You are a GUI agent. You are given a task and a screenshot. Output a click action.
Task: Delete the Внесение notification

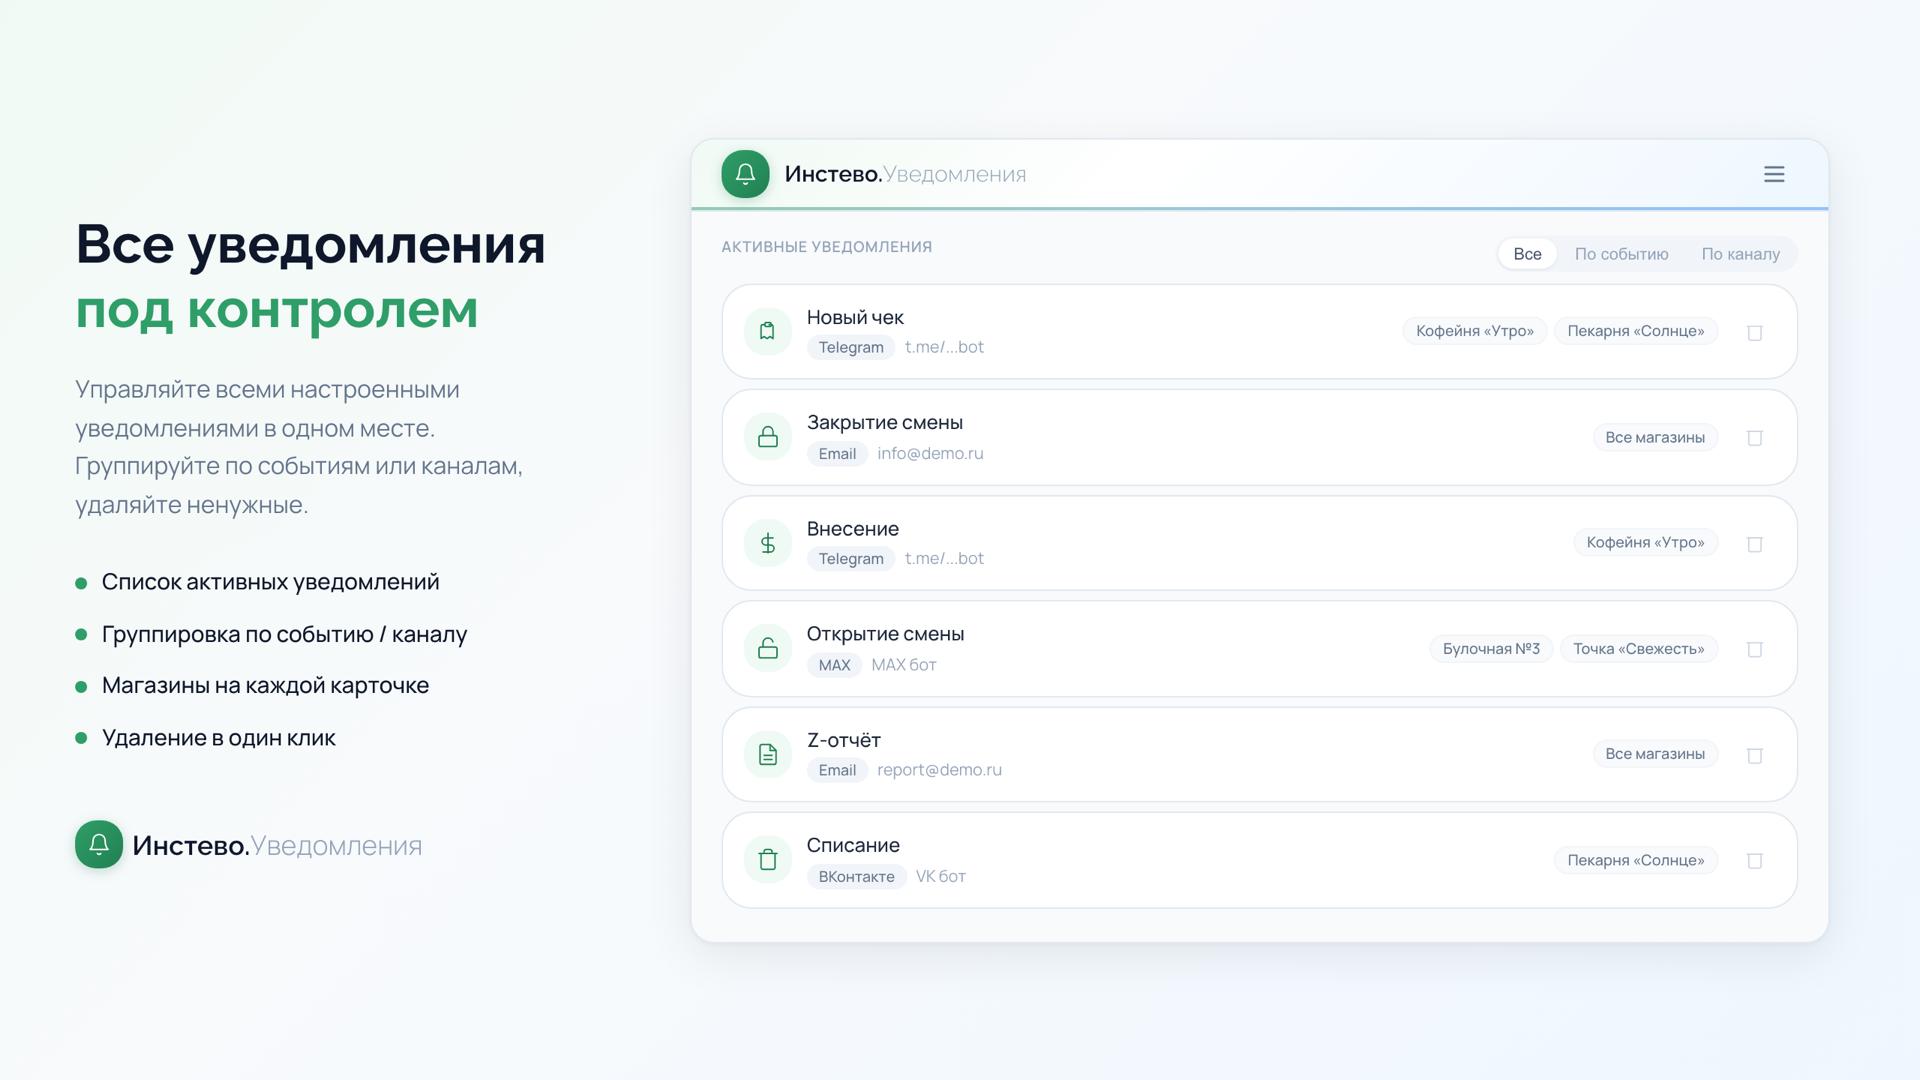click(x=1754, y=544)
